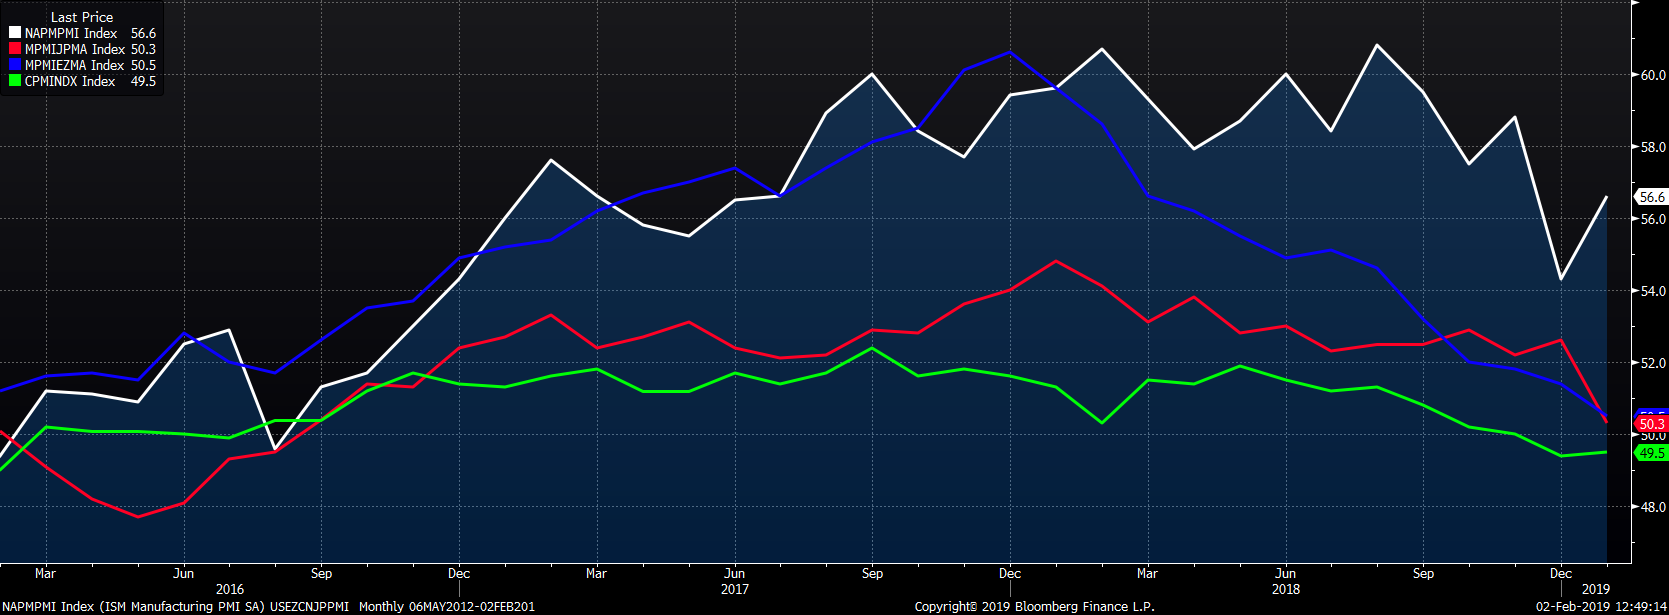The width and height of the screenshot is (1669, 615).
Task: Click the 2019 year label on x-axis
Action: [x=1596, y=589]
